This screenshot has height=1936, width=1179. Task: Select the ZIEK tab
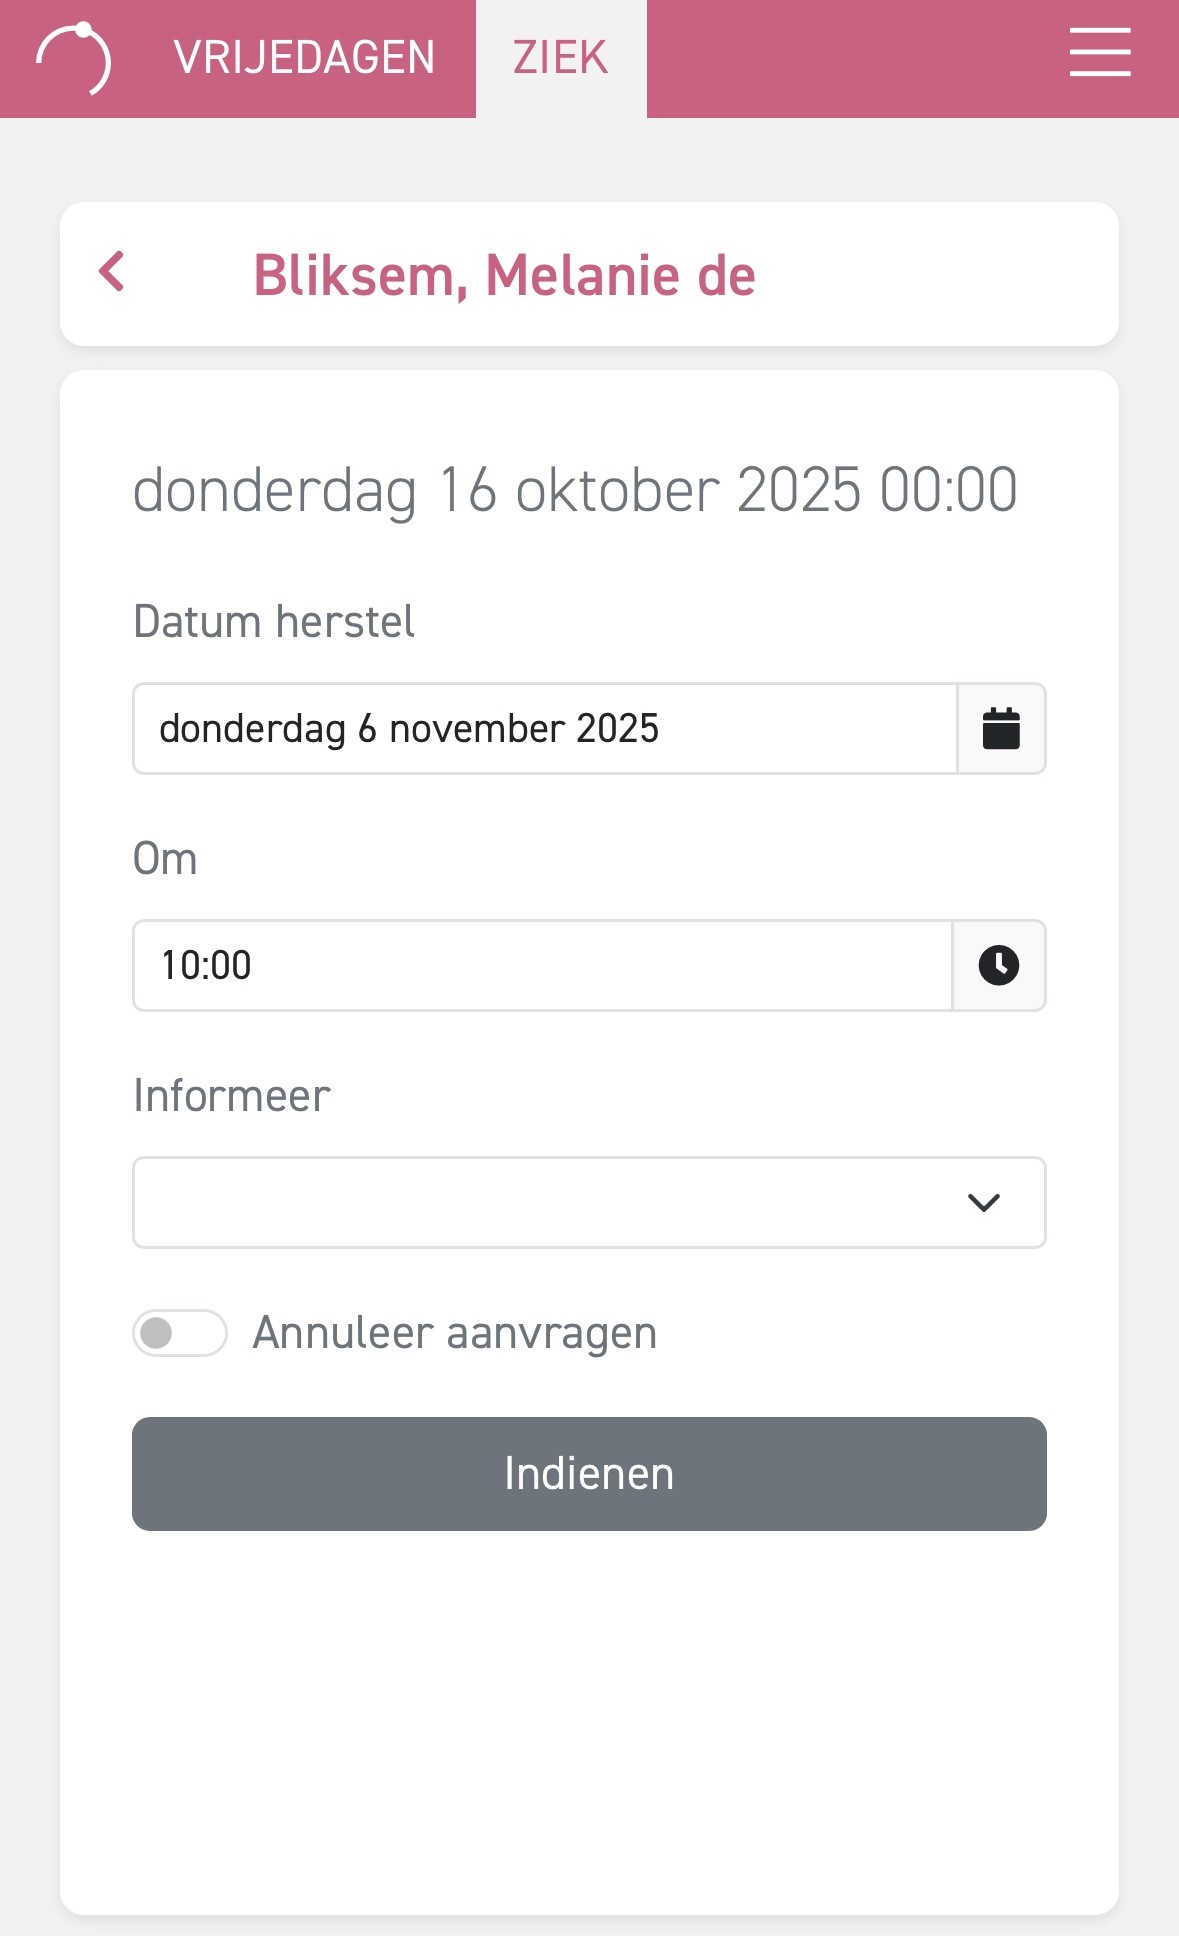[x=561, y=58]
